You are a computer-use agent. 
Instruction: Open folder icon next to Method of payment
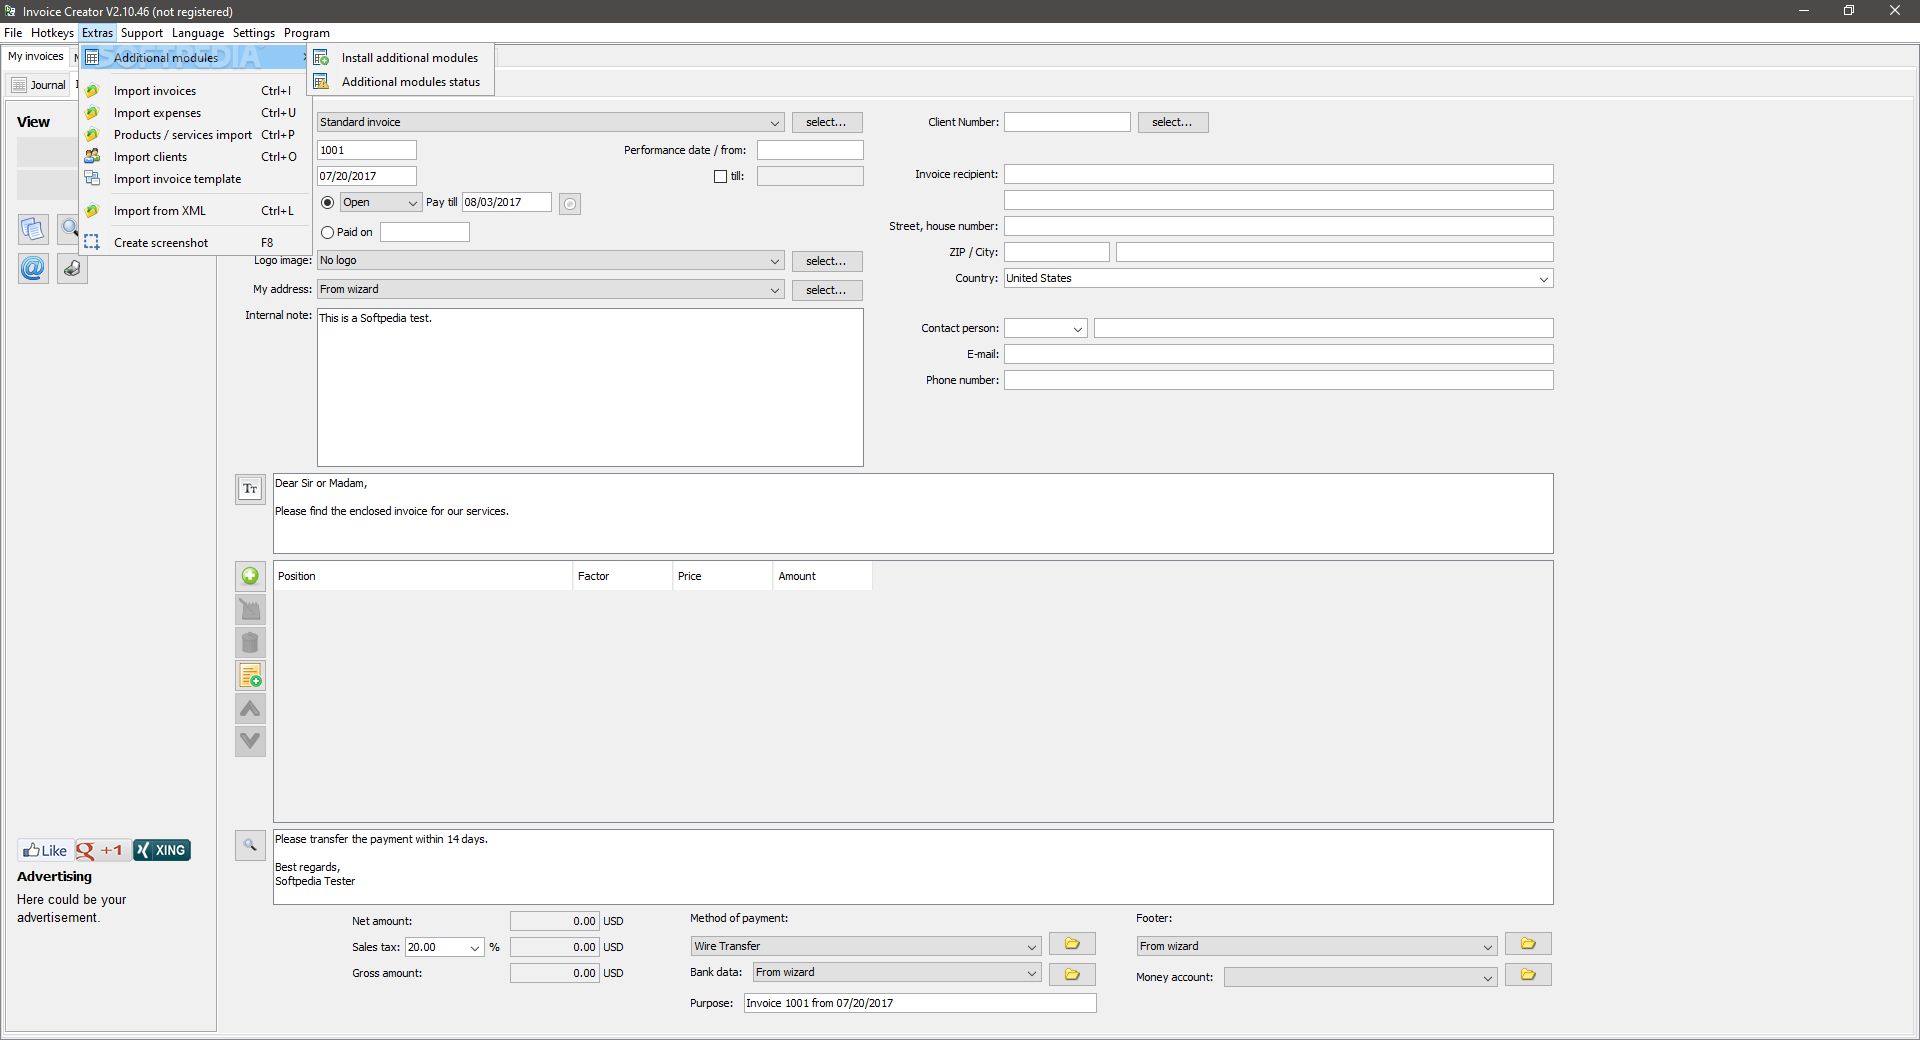pyautogui.click(x=1072, y=944)
